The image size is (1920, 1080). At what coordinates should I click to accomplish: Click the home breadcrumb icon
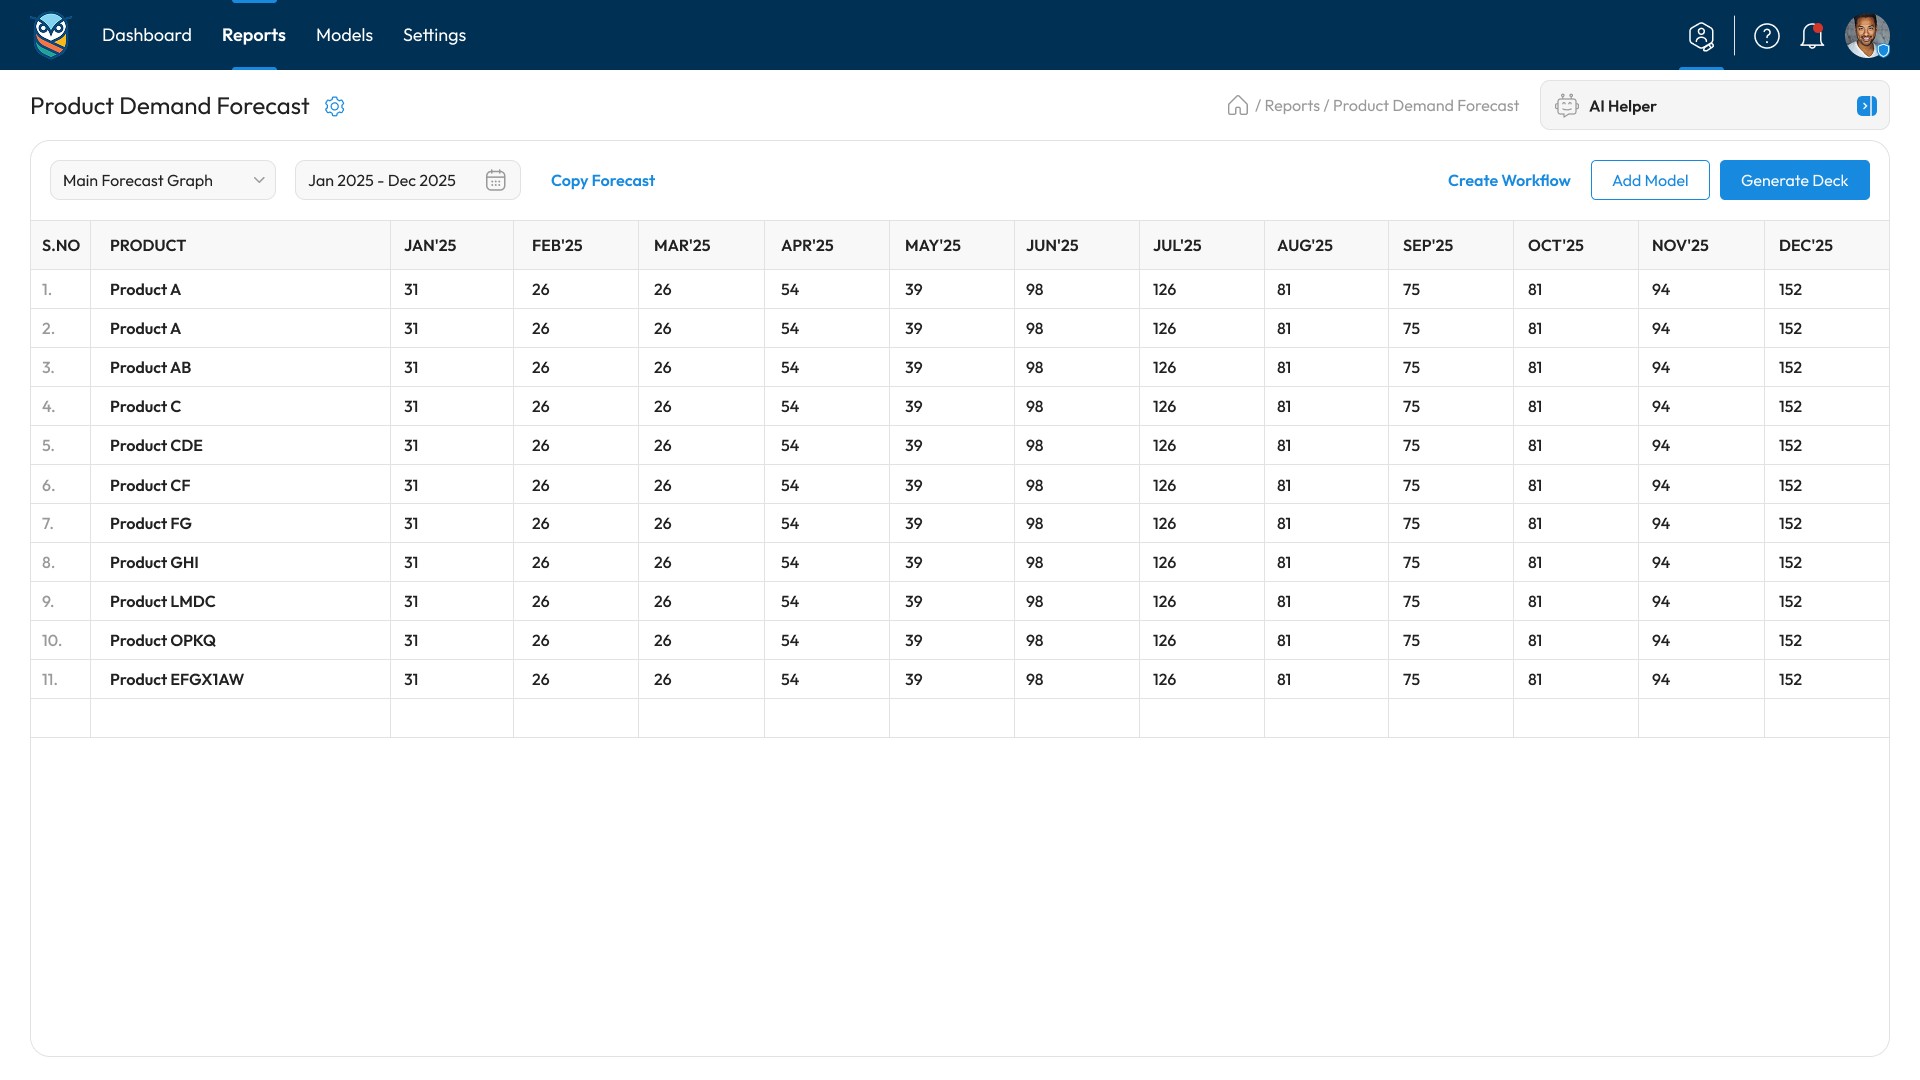coord(1237,106)
